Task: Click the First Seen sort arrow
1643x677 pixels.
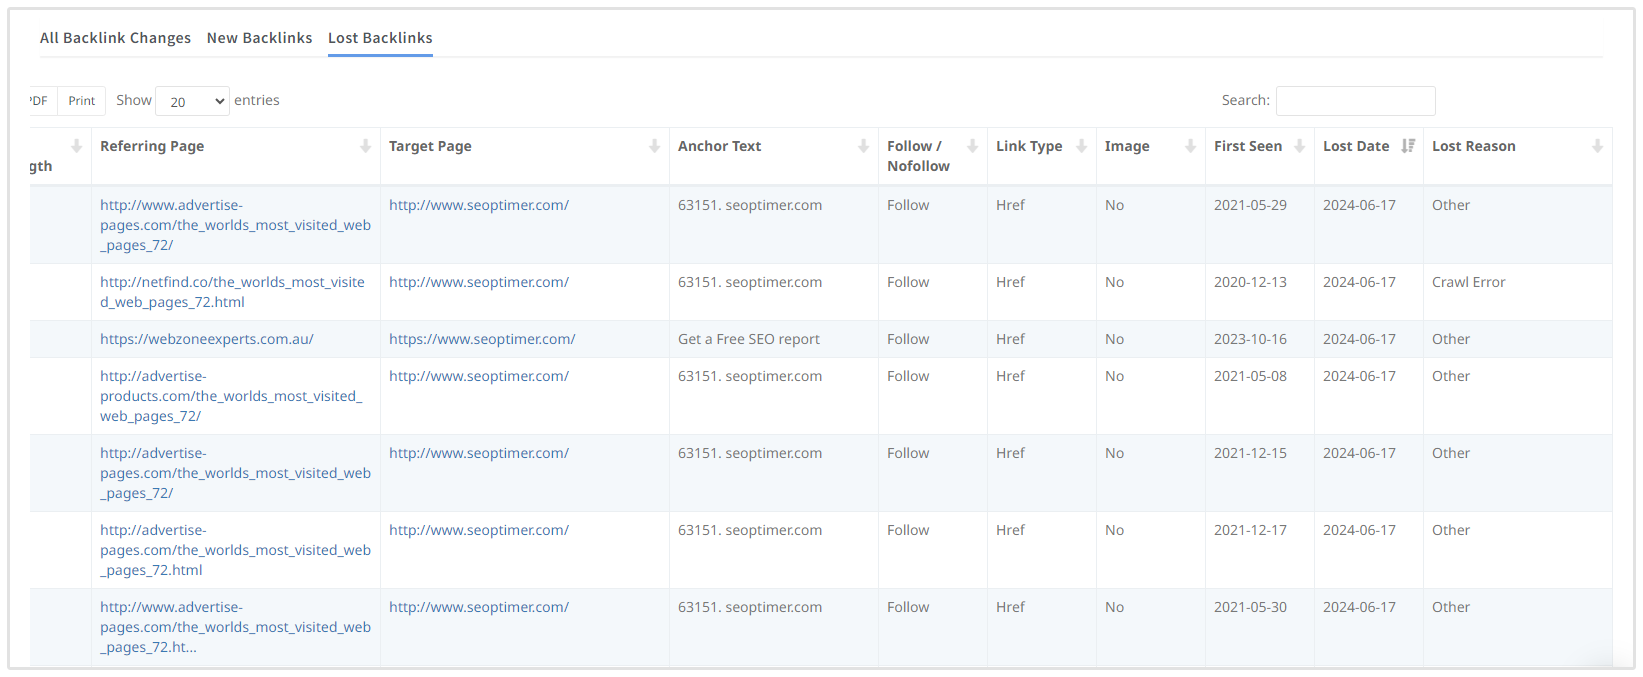Action: pos(1299,146)
